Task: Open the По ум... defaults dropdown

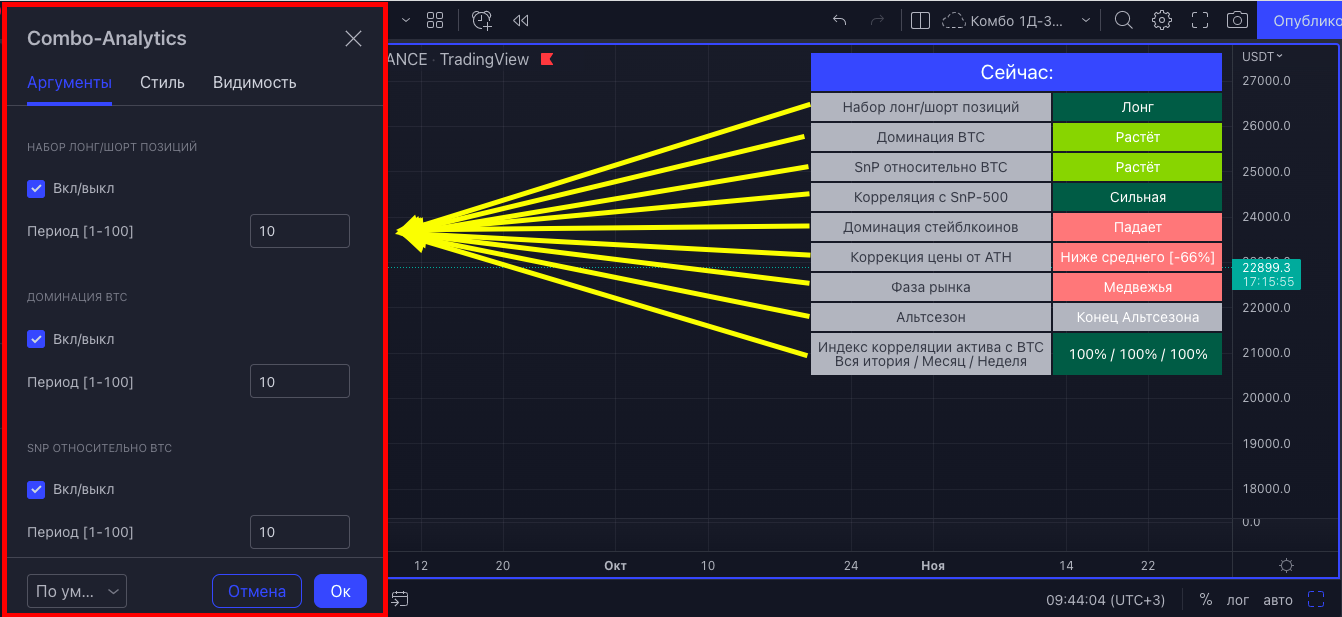Action: (x=77, y=591)
